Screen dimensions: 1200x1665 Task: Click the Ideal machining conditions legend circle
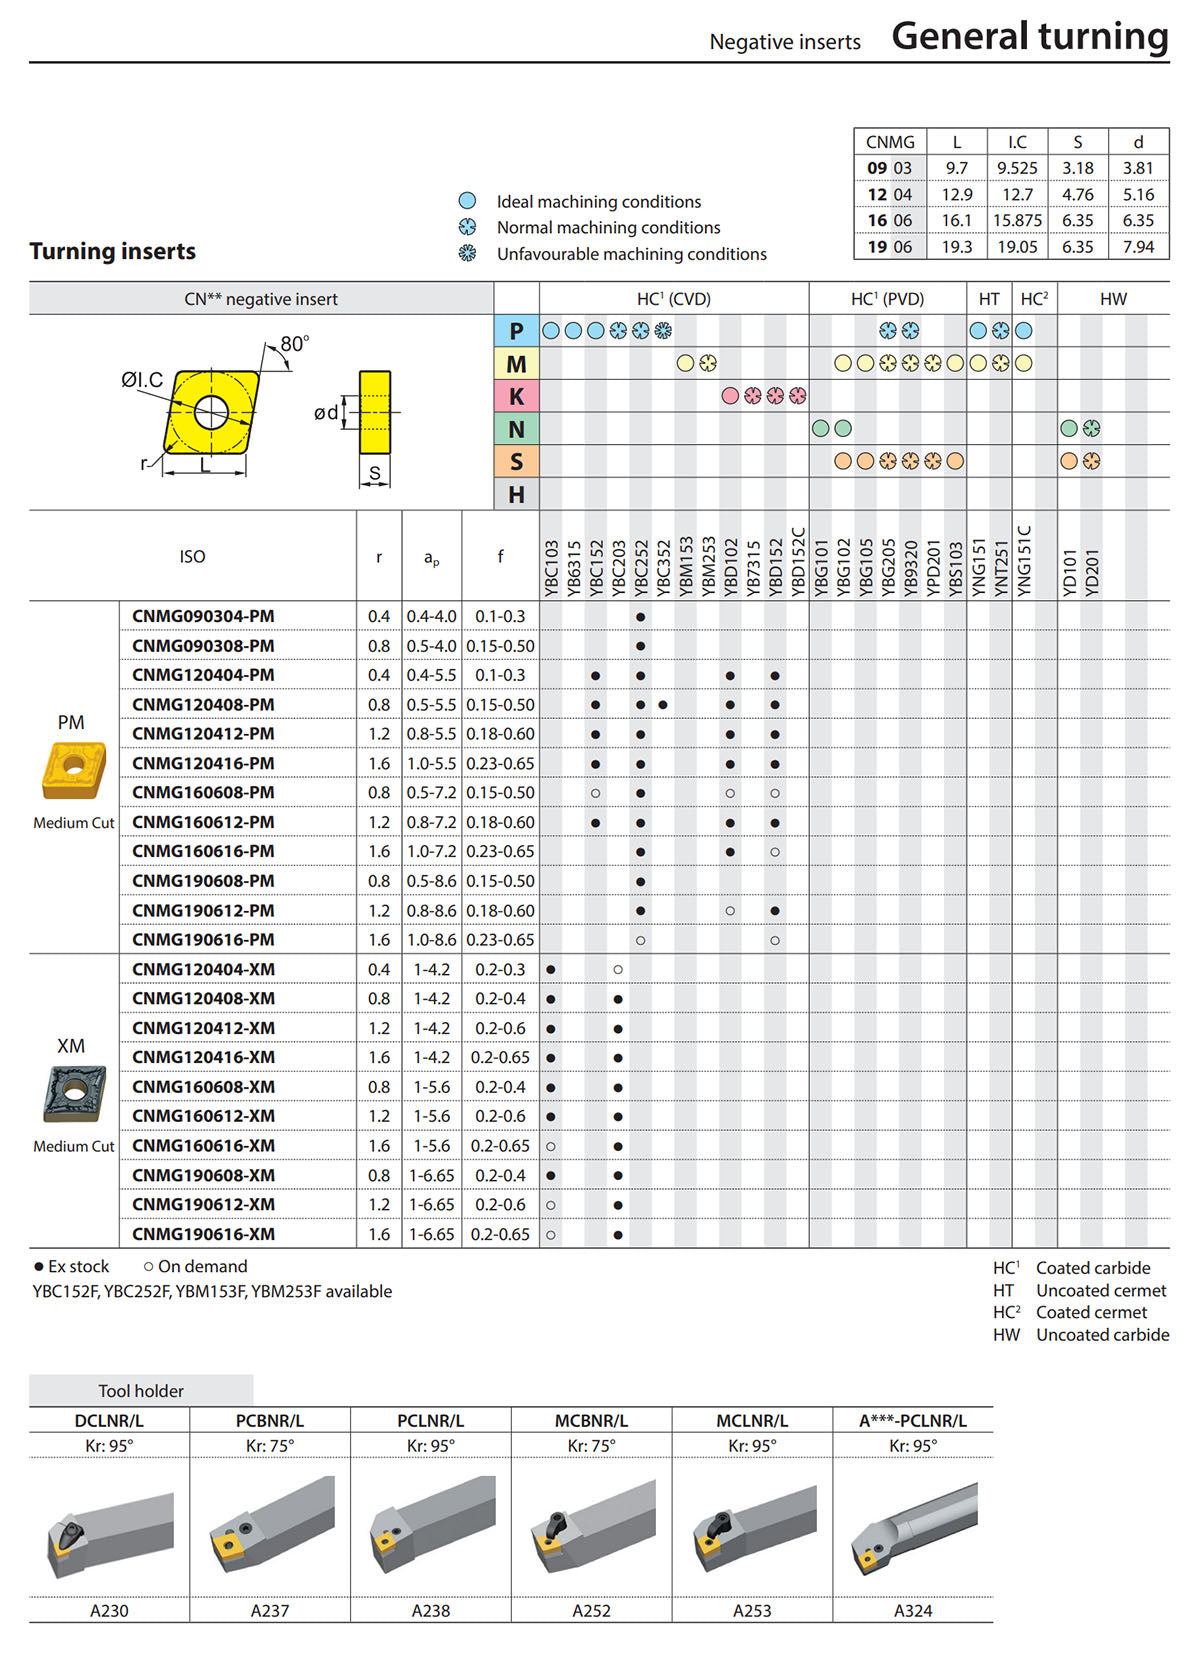pyautogui.click(x=467, y=201)
